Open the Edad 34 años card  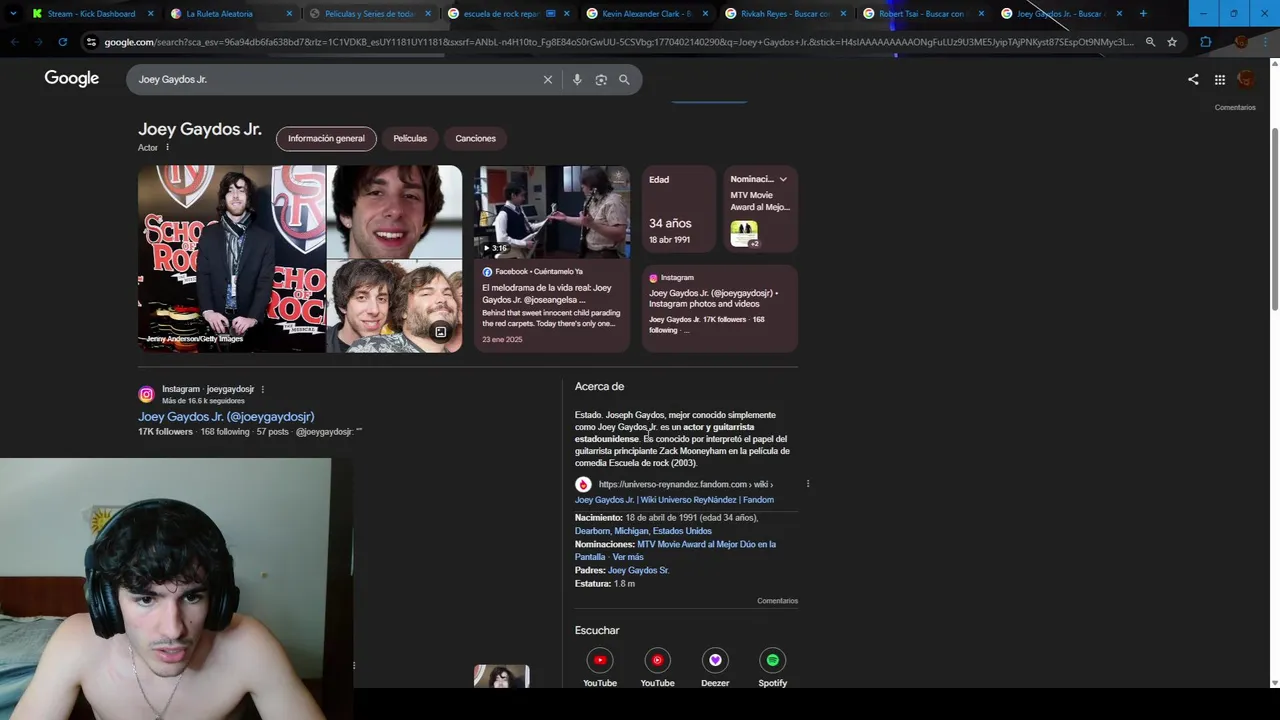point(678,209)
